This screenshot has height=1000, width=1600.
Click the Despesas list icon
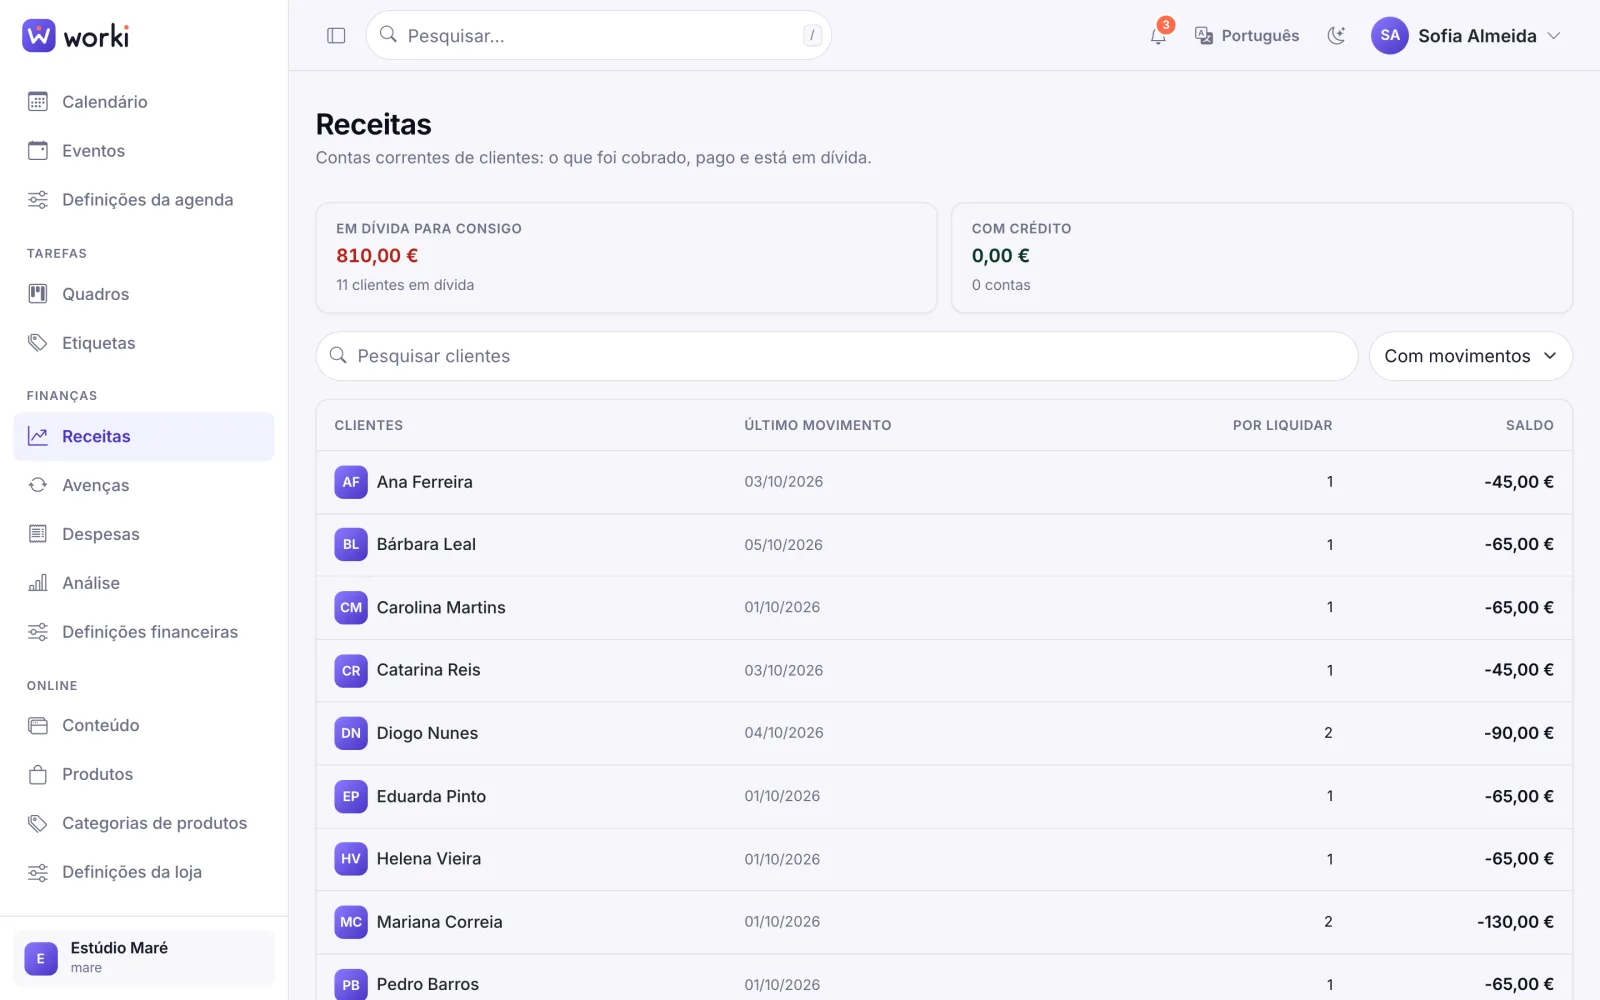[38, 534]
